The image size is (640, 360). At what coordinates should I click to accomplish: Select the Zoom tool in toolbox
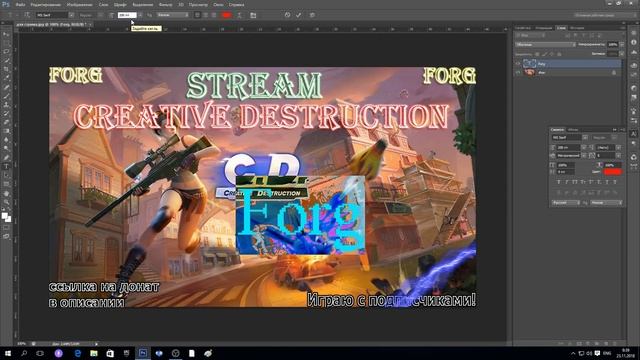[x=6, y=202]
